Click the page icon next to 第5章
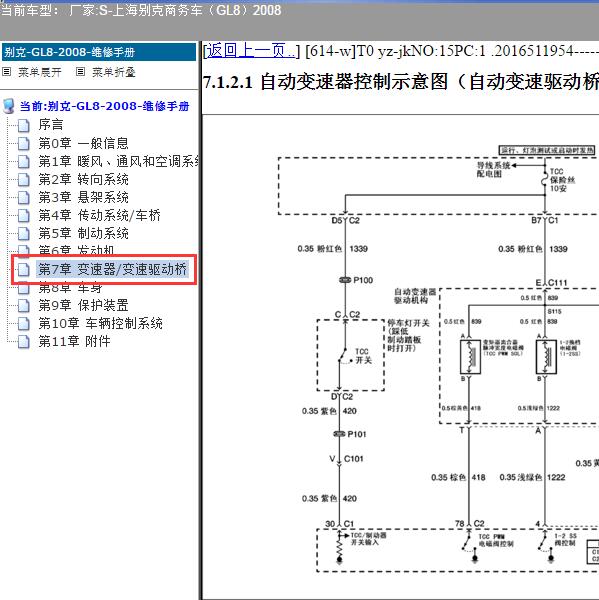This screenshot has height=600, width=599. [24, 233]
